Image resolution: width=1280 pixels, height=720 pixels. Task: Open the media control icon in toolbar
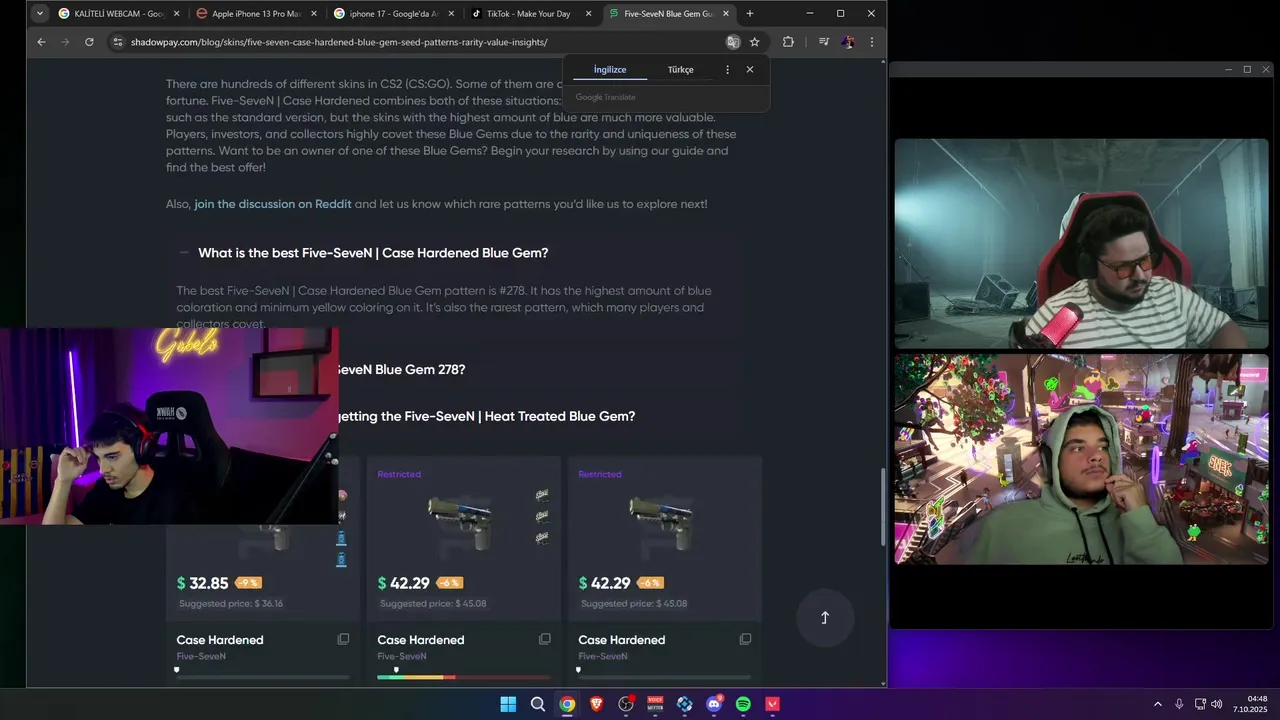tap(824, 42)
